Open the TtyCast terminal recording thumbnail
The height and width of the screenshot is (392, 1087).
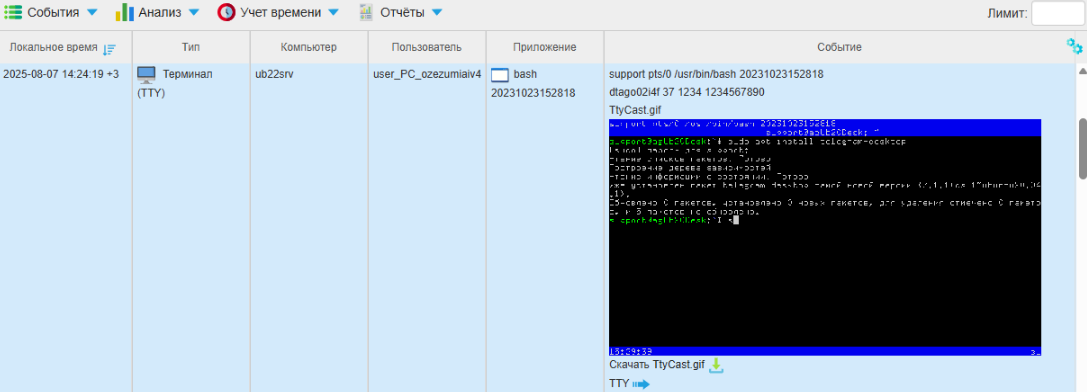tap(825, 237)
